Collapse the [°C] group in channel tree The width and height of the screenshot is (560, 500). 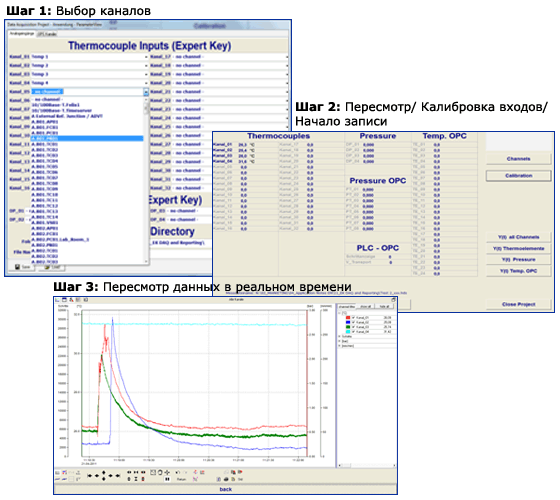click(x=339, y=313)
